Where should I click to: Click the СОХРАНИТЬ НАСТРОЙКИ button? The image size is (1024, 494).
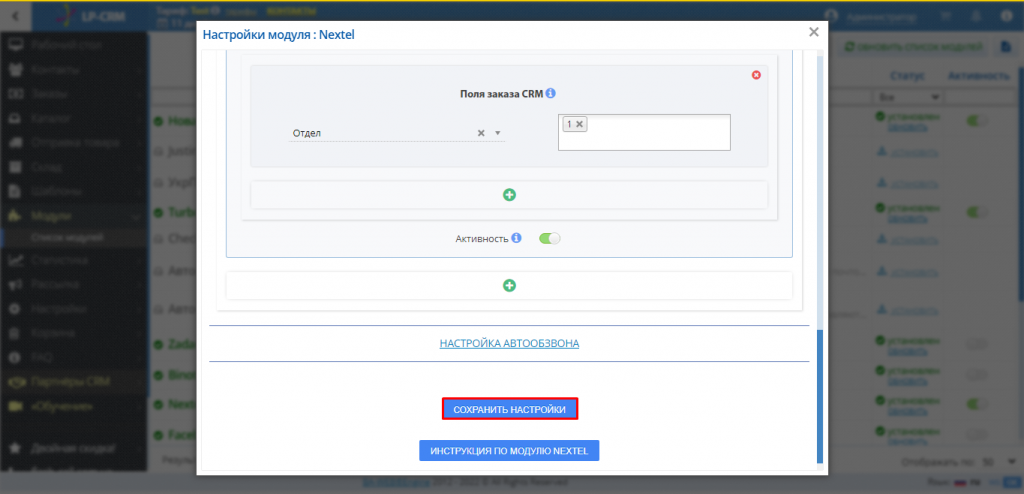click(509, 409)
